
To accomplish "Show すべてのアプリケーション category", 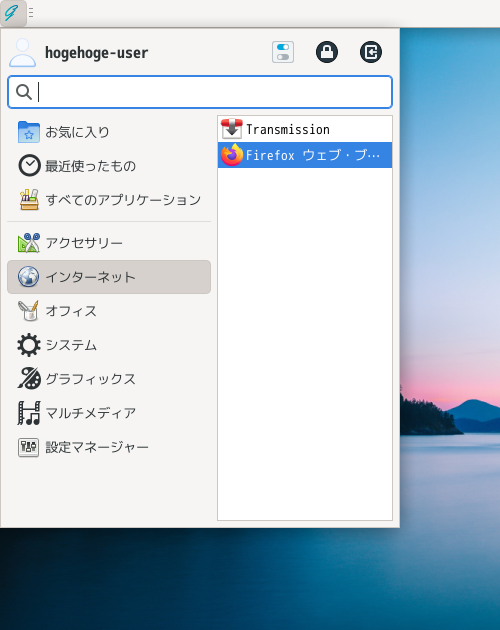I will [x=109, y=200].
